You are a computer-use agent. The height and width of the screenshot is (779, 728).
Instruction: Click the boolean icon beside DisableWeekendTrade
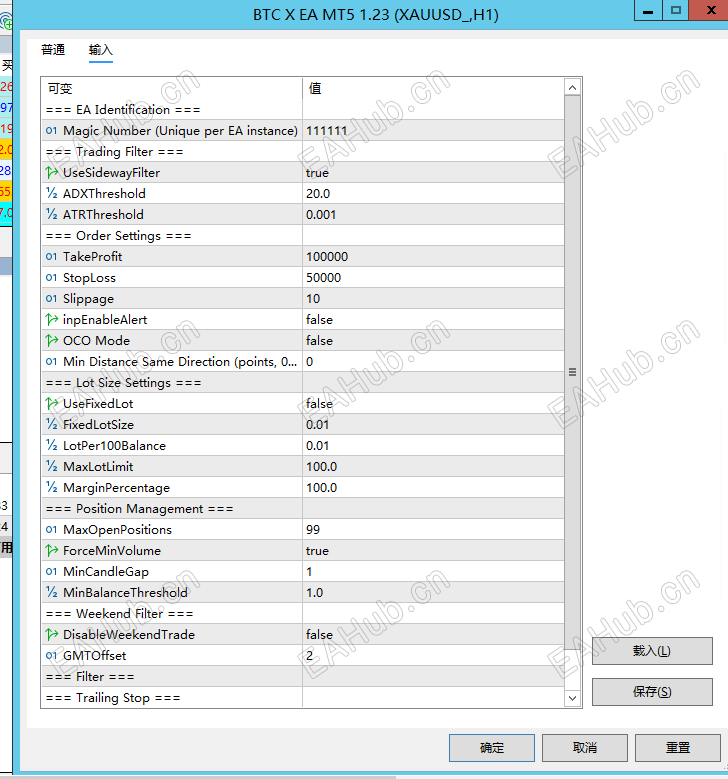[51, 635]
